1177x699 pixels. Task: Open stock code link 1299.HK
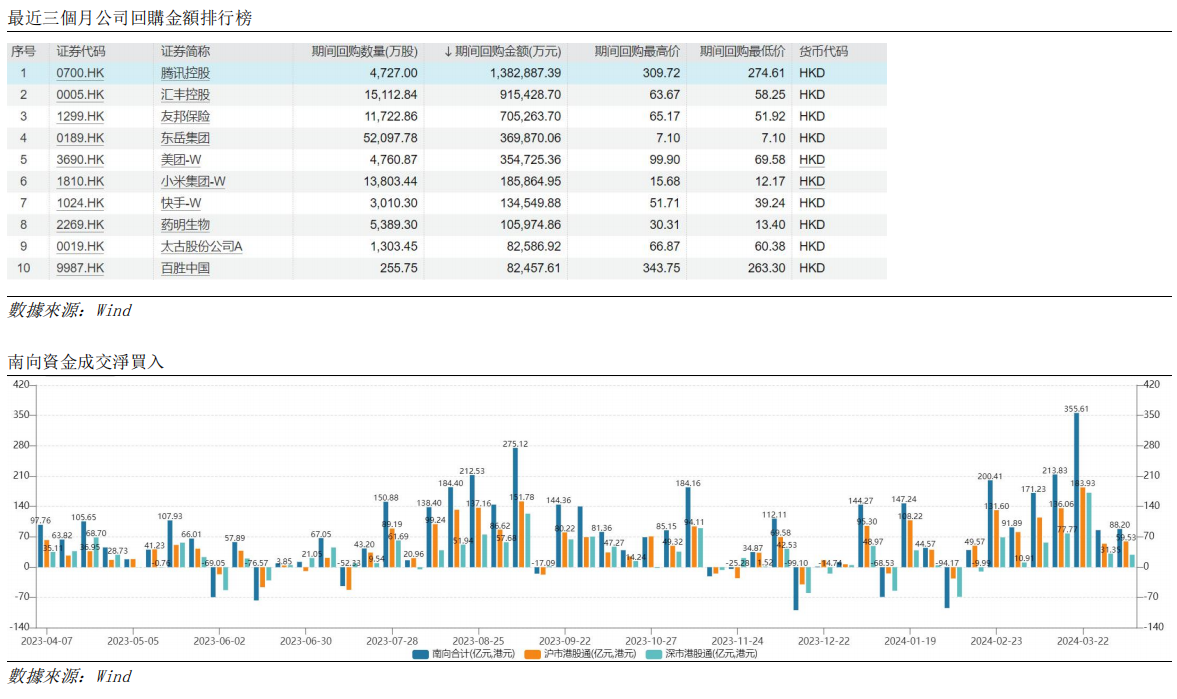[80, 116]
